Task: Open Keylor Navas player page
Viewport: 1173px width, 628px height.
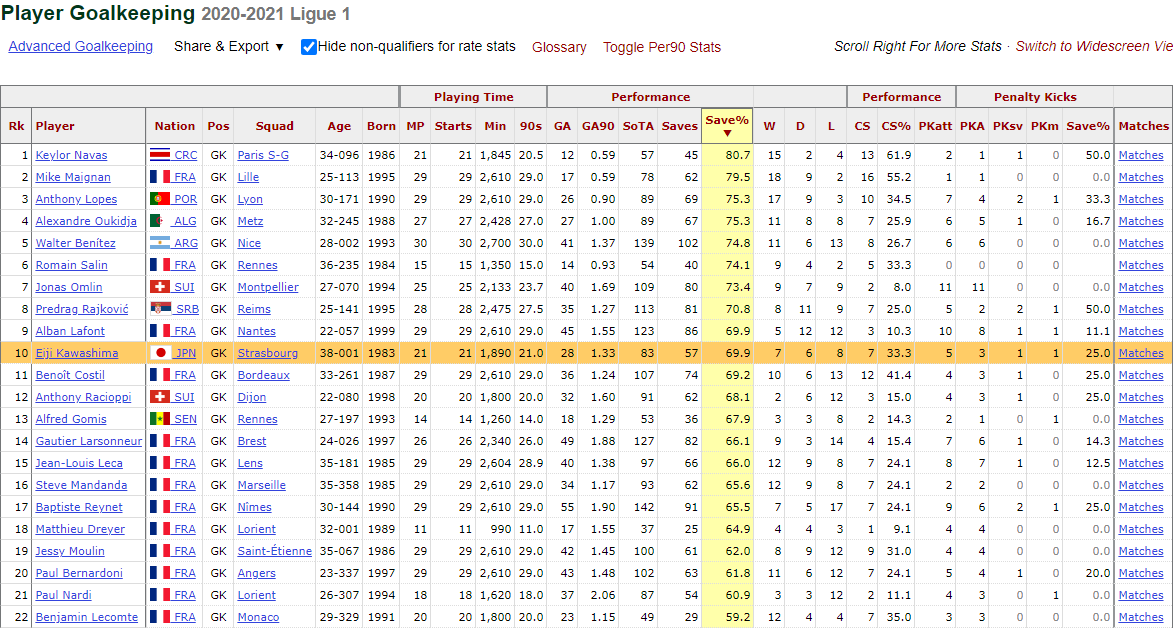Action: 71,156
